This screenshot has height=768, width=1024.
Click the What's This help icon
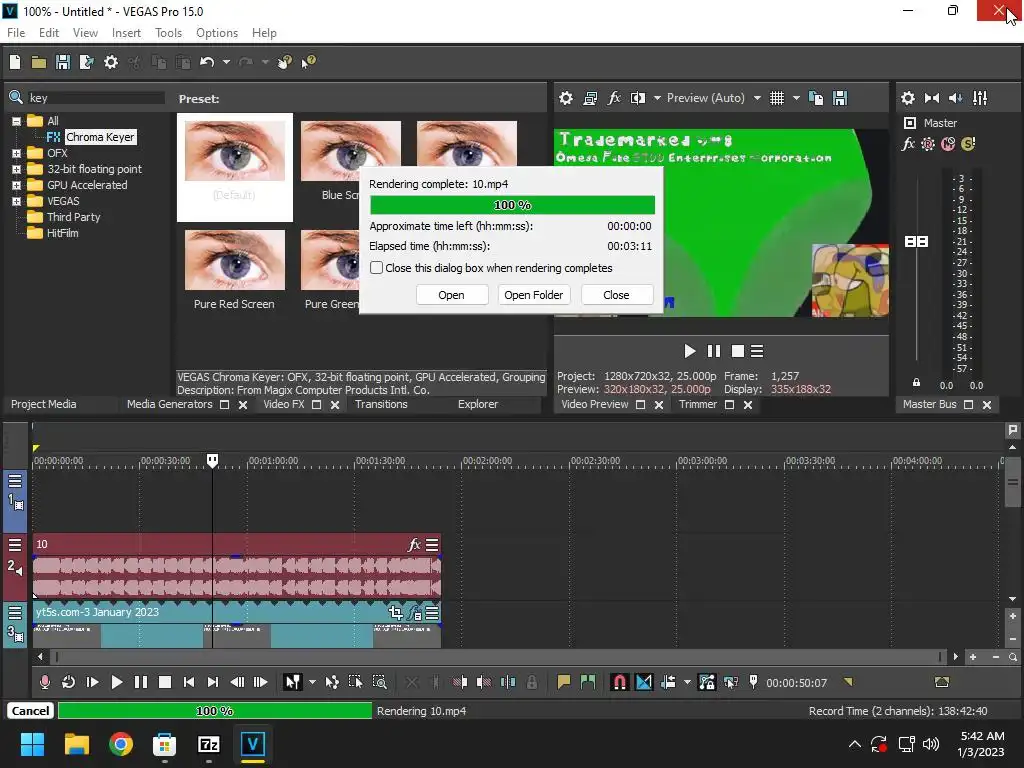coord(308,62)
